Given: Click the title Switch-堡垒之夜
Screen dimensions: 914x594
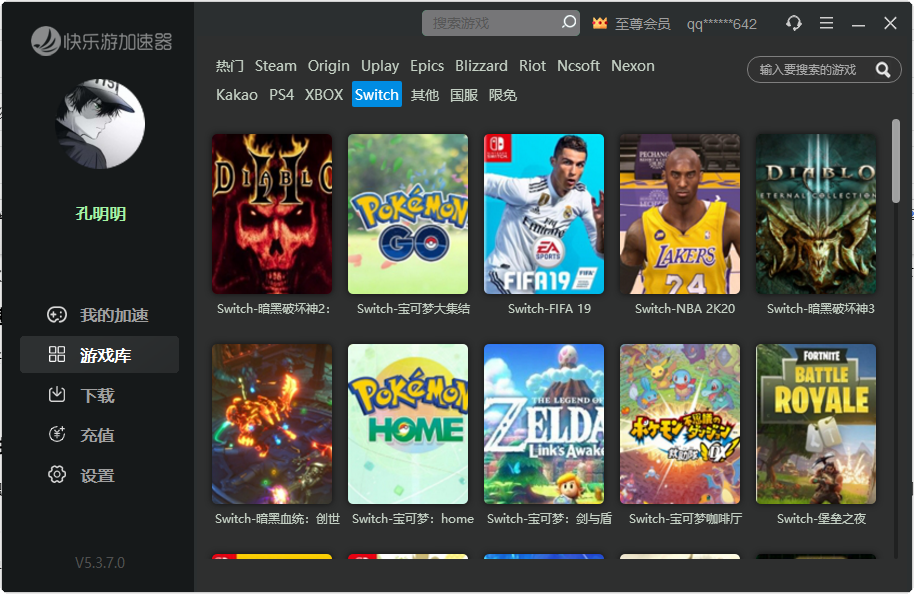Looking at the screenshot, I should [x=821, y=519].
